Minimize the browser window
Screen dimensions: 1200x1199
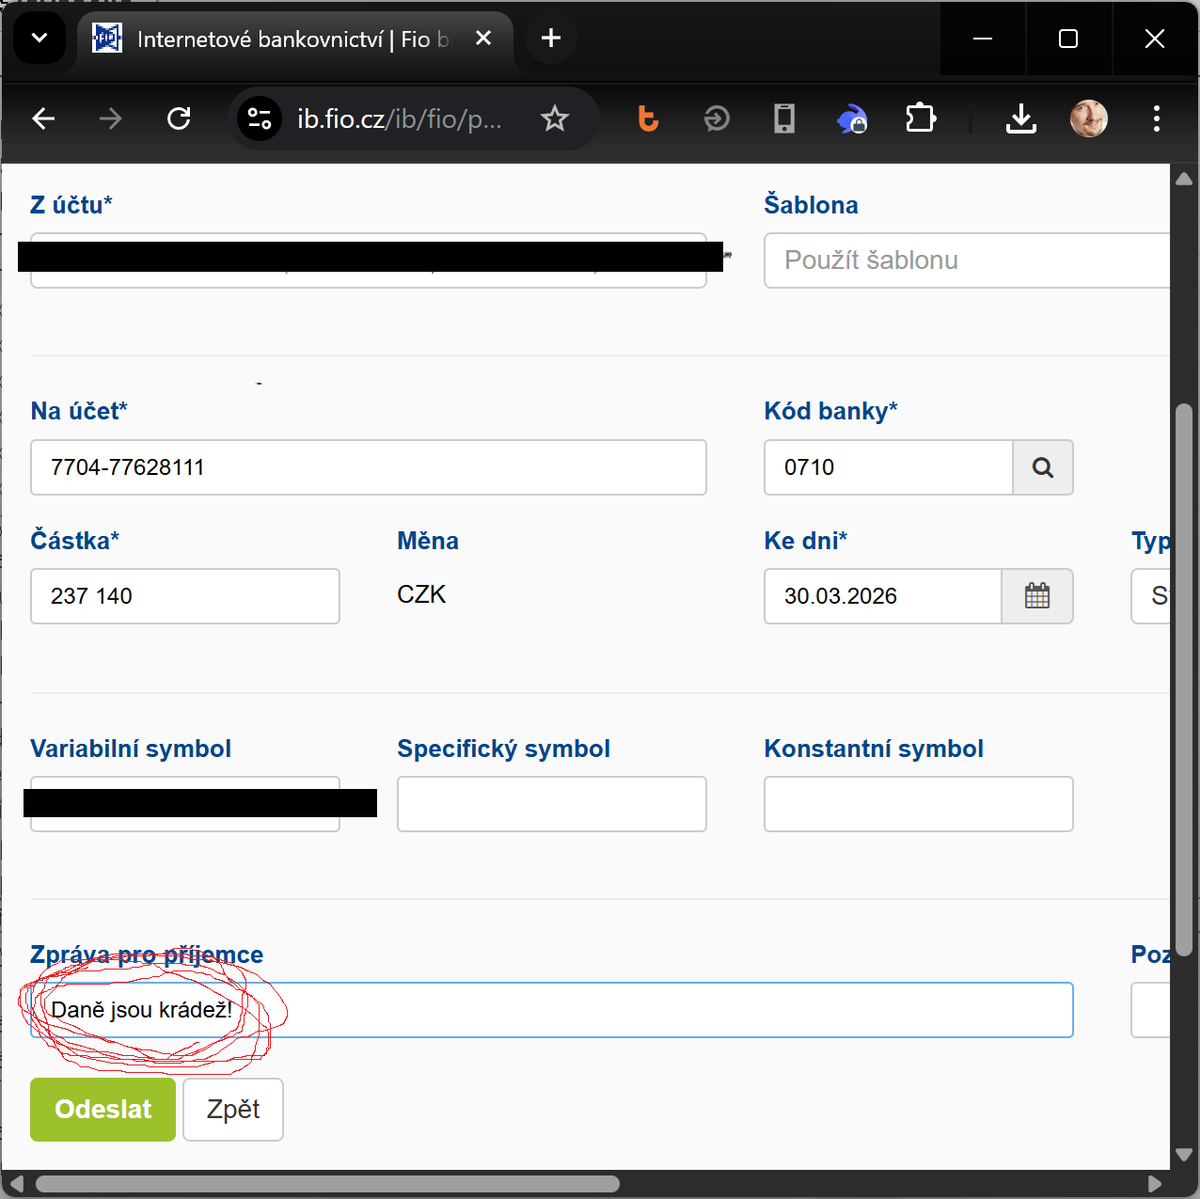click(x=983, y=38)
